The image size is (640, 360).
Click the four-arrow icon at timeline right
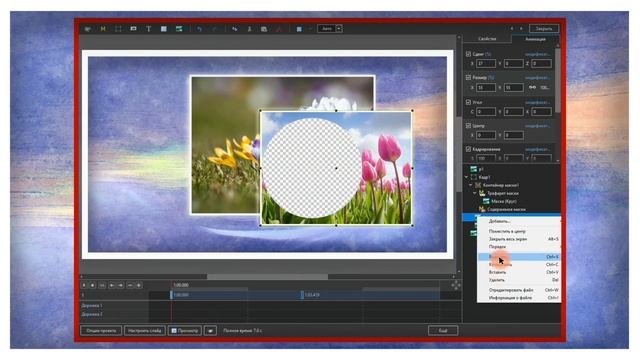(456, 285)
